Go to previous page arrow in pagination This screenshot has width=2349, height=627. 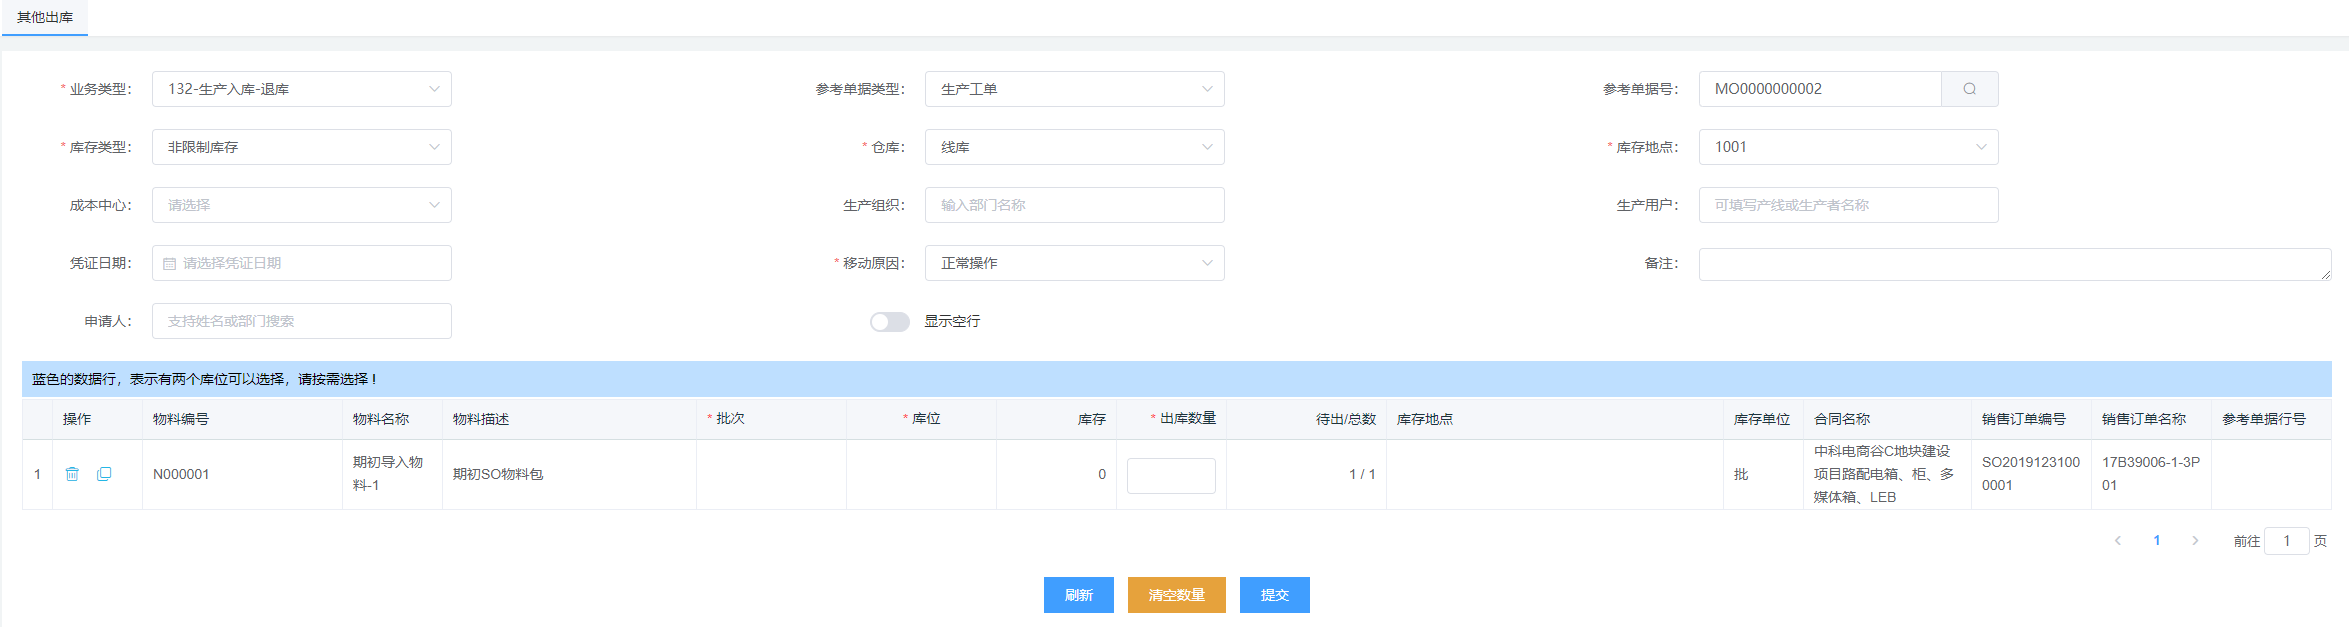pos(2117,541)
